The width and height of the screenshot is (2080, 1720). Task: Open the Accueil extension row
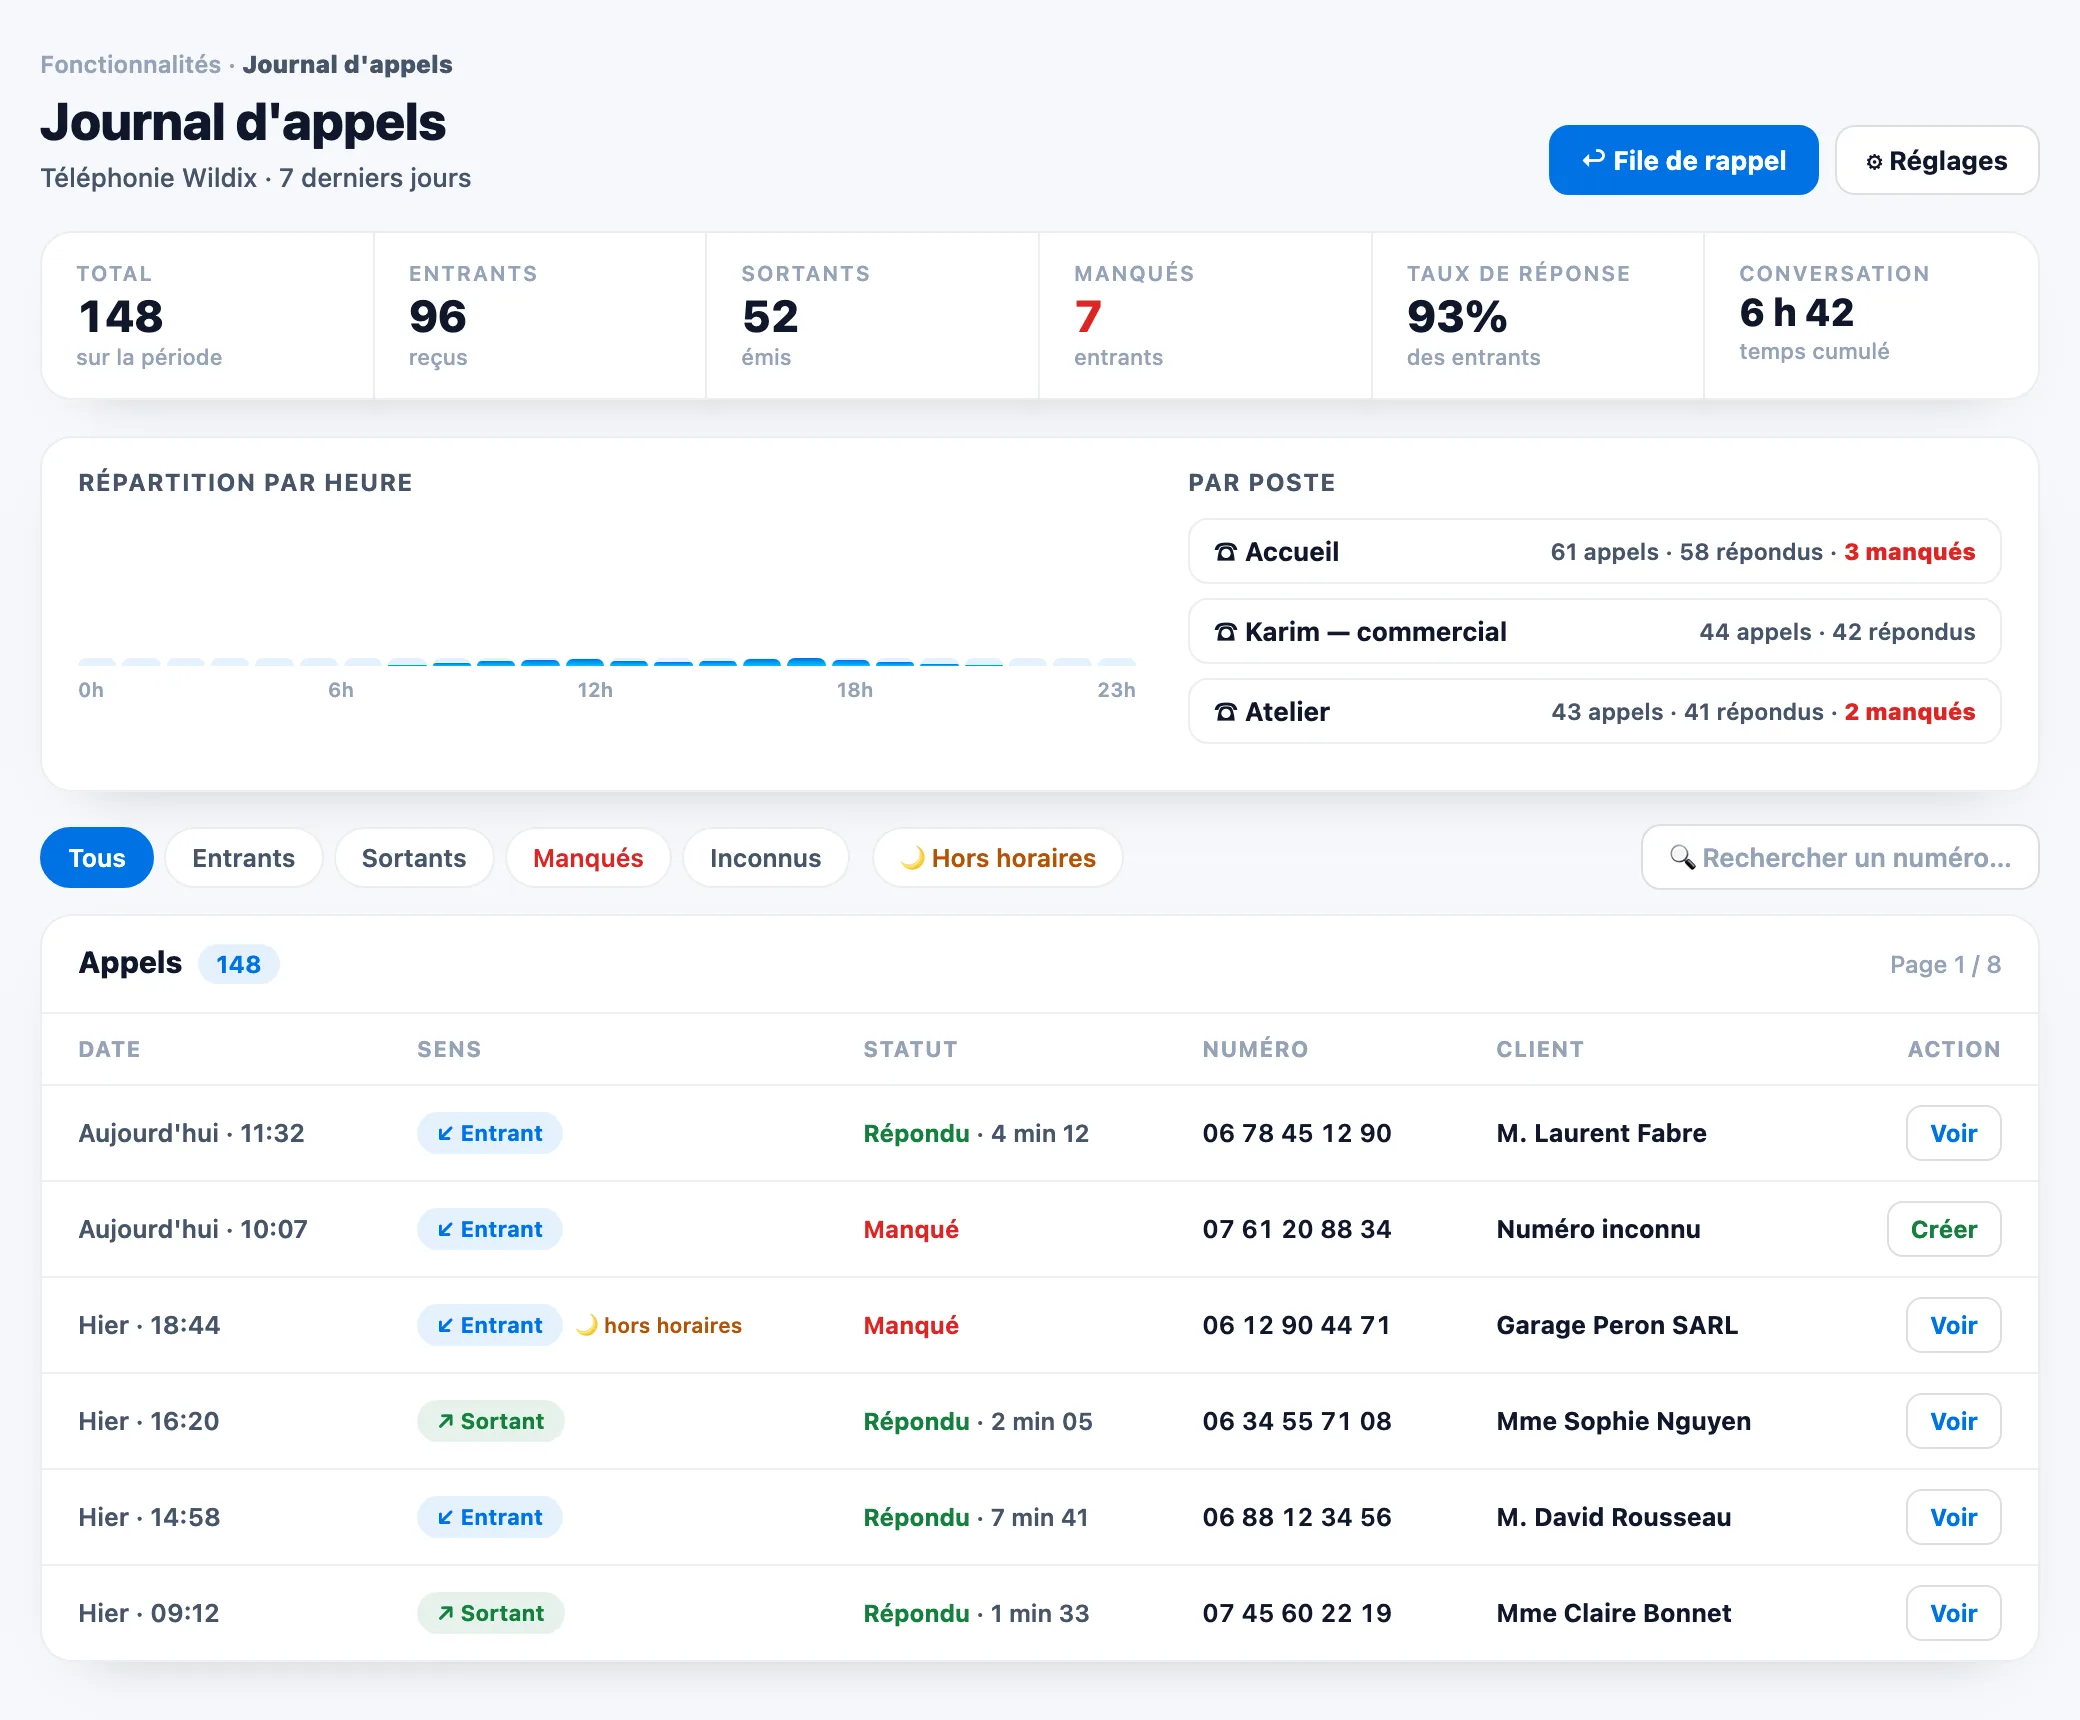[x=1594, y=551]
